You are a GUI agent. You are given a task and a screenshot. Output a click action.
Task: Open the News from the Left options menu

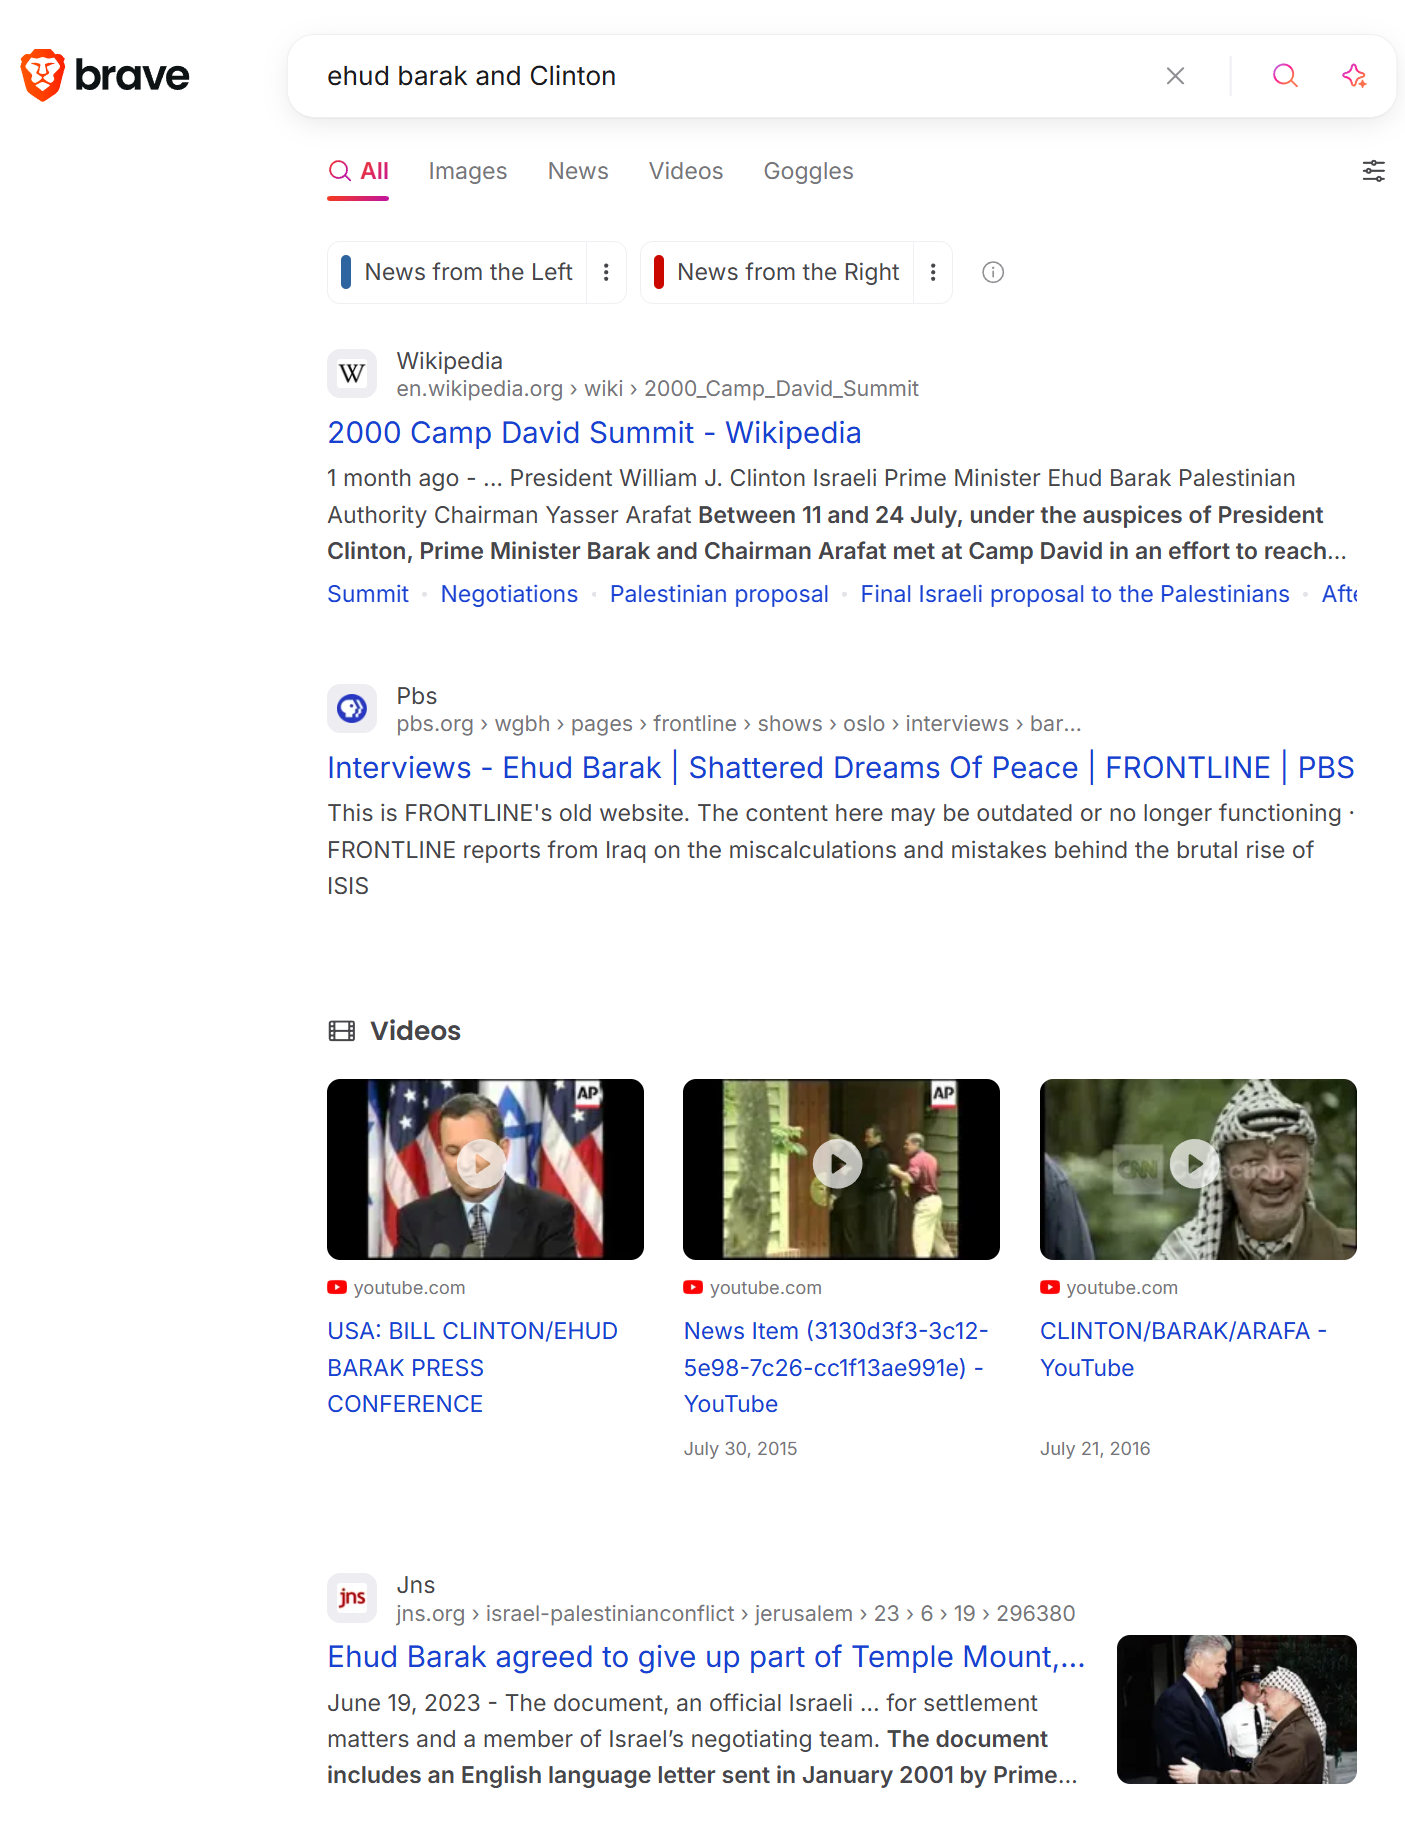point(606,272)
